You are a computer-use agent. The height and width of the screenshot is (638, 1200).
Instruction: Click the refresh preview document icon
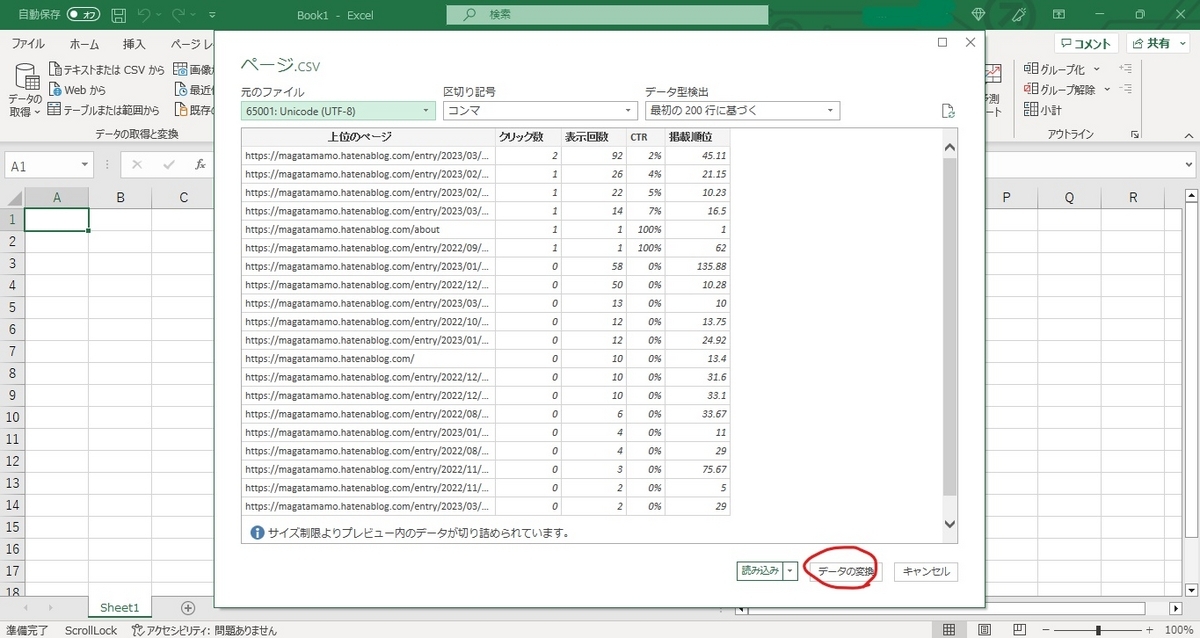pos(948,111)
